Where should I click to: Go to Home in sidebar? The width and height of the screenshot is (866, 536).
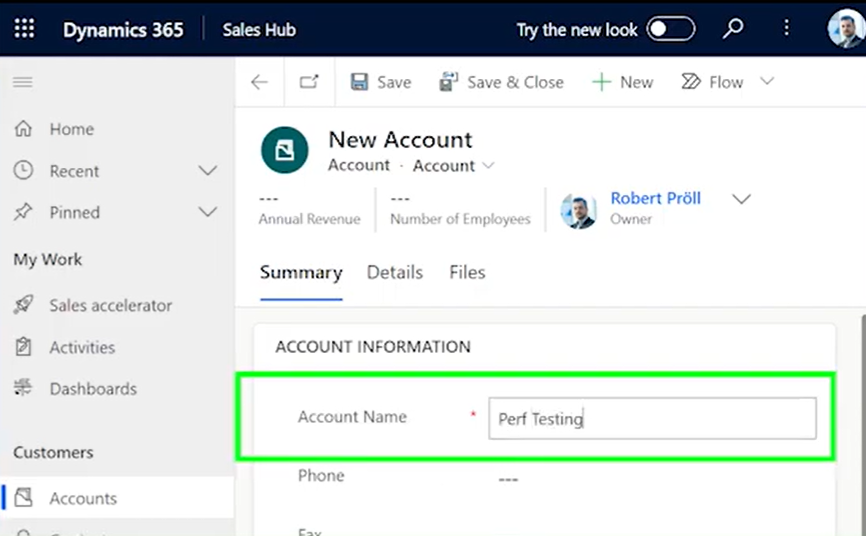tap(72, 129)
